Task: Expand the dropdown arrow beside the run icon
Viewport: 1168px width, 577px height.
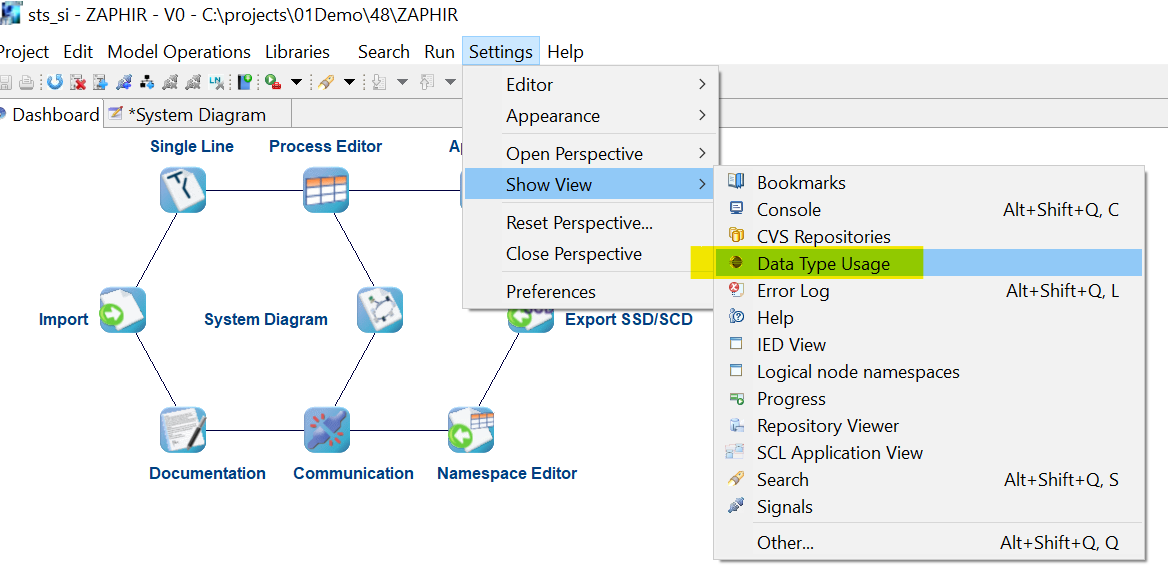Action: click(295, 82)
